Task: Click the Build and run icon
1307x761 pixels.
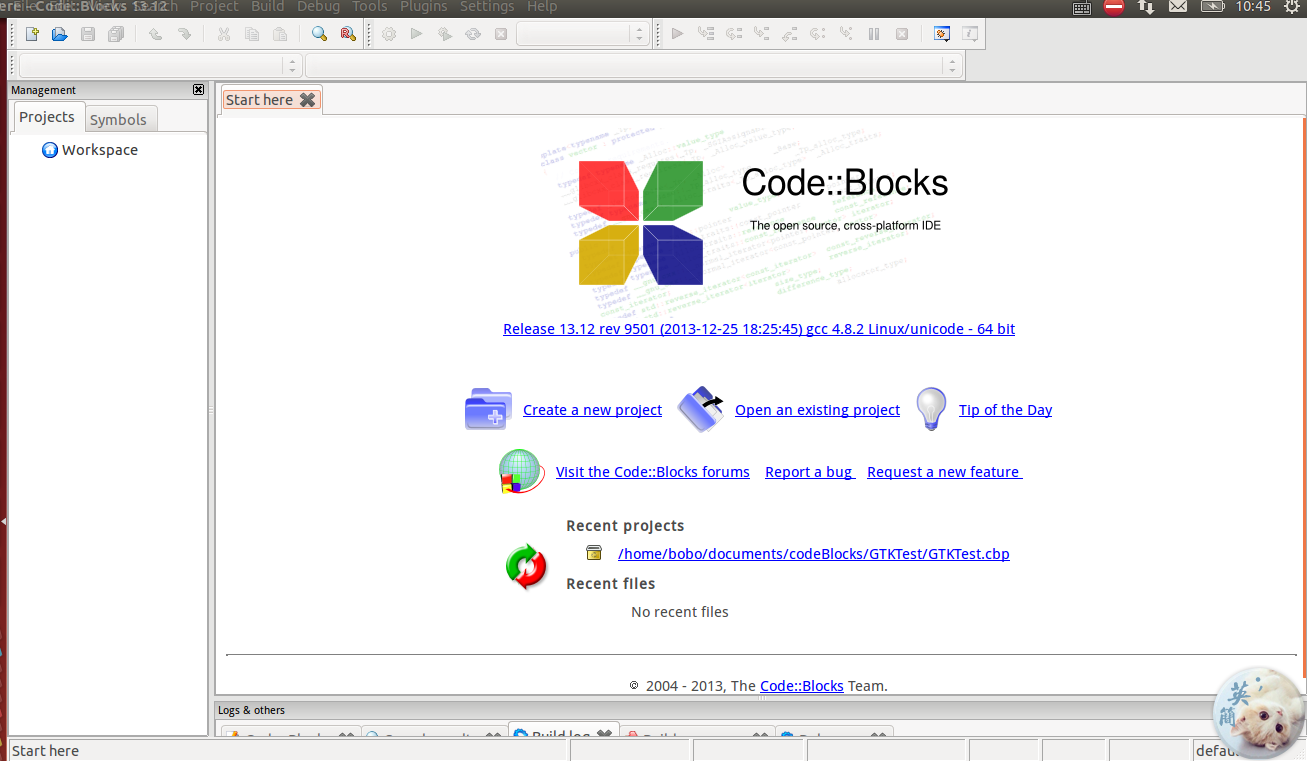Action: 445,34
